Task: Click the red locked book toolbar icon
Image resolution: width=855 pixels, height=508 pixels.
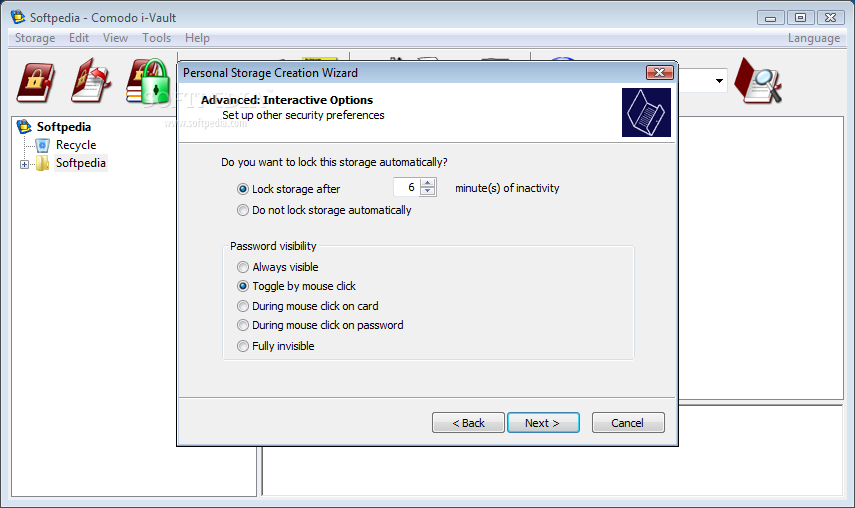Action: click(35, 83)
